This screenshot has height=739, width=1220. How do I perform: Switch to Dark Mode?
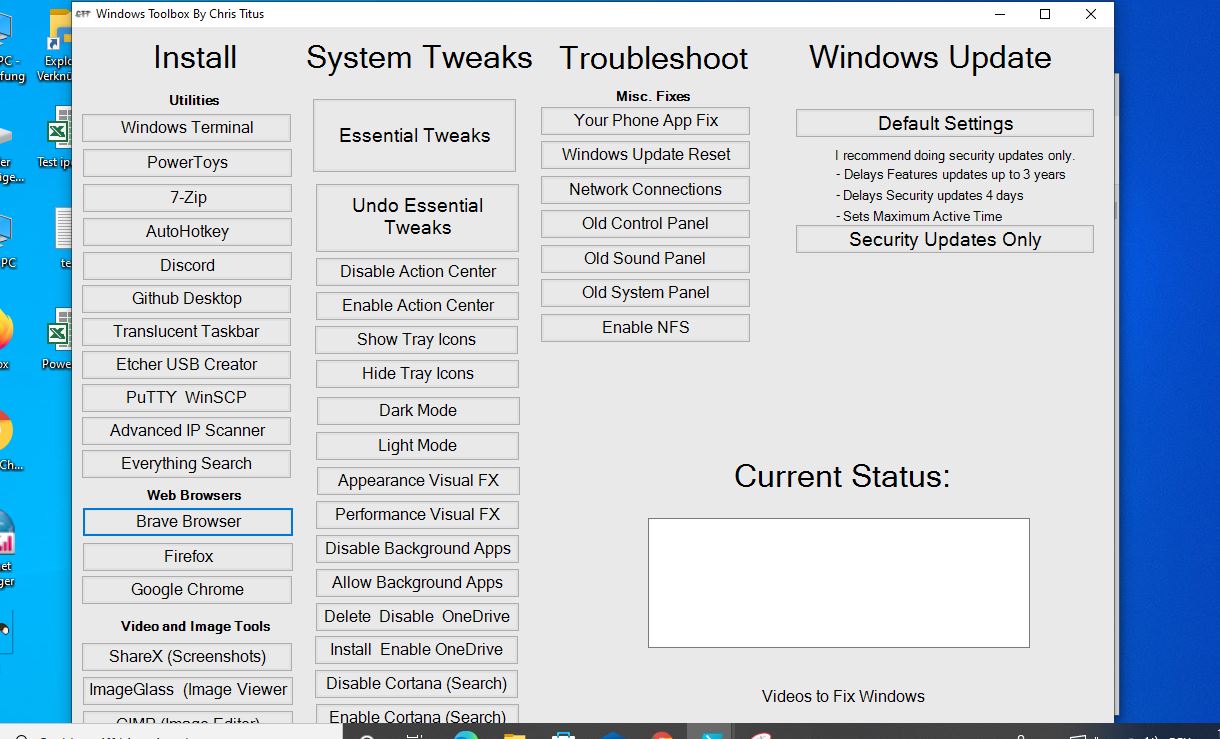[418, 411]
